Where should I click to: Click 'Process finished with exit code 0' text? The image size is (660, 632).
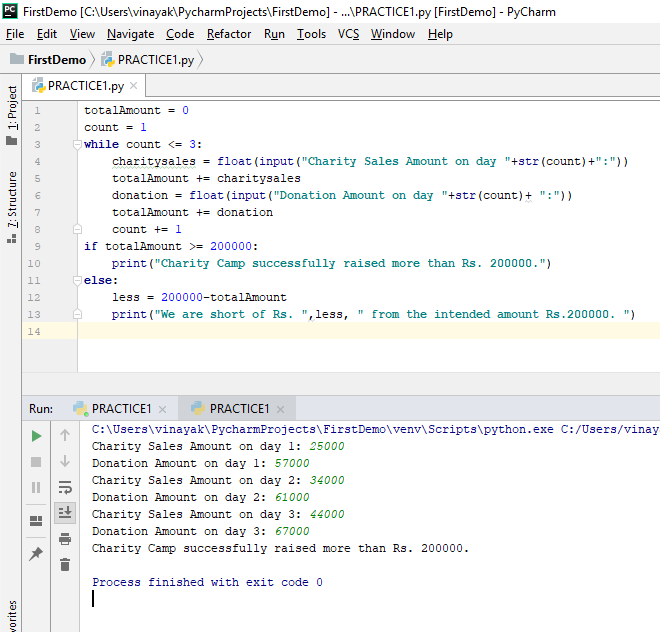[208, 582]
